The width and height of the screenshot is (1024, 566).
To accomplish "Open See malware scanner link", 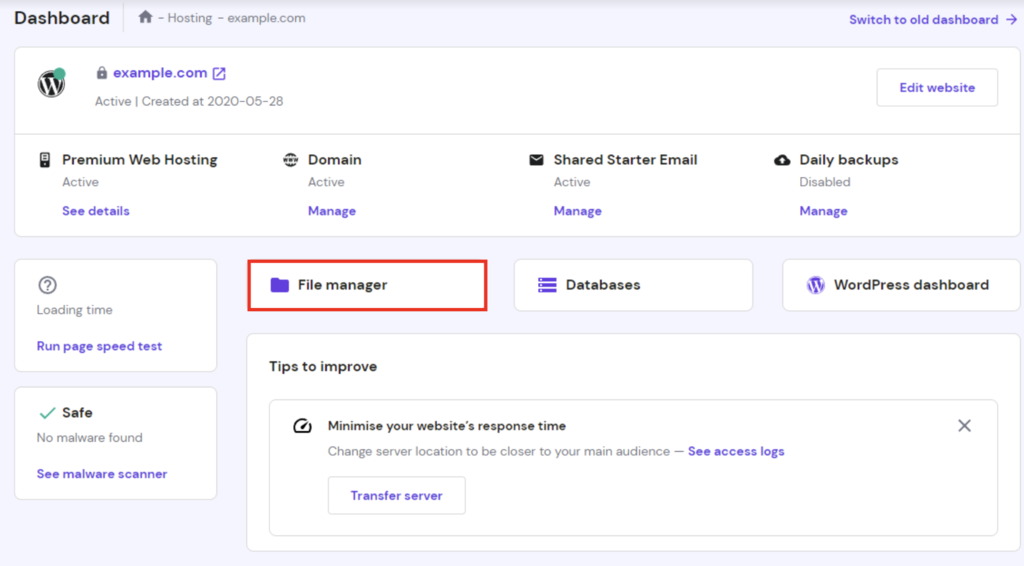I will click(102, 474).
